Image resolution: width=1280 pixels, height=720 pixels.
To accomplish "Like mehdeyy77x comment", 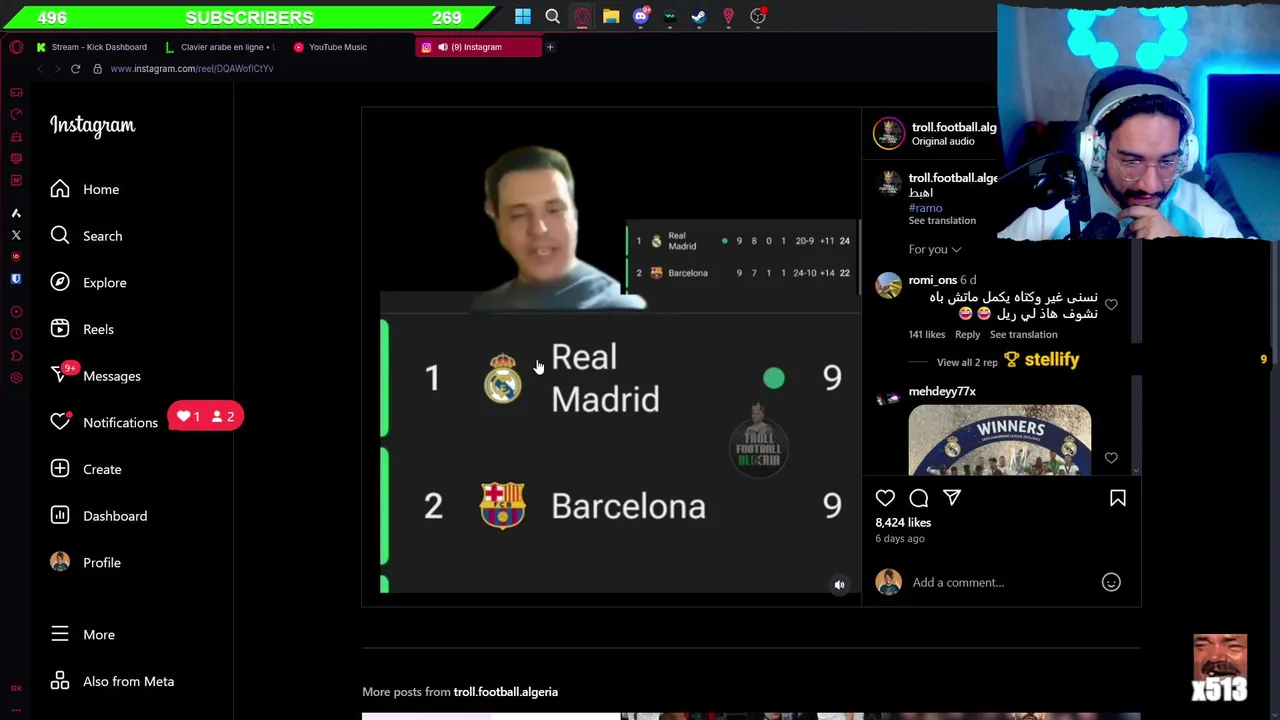I will click(1111, 458).
